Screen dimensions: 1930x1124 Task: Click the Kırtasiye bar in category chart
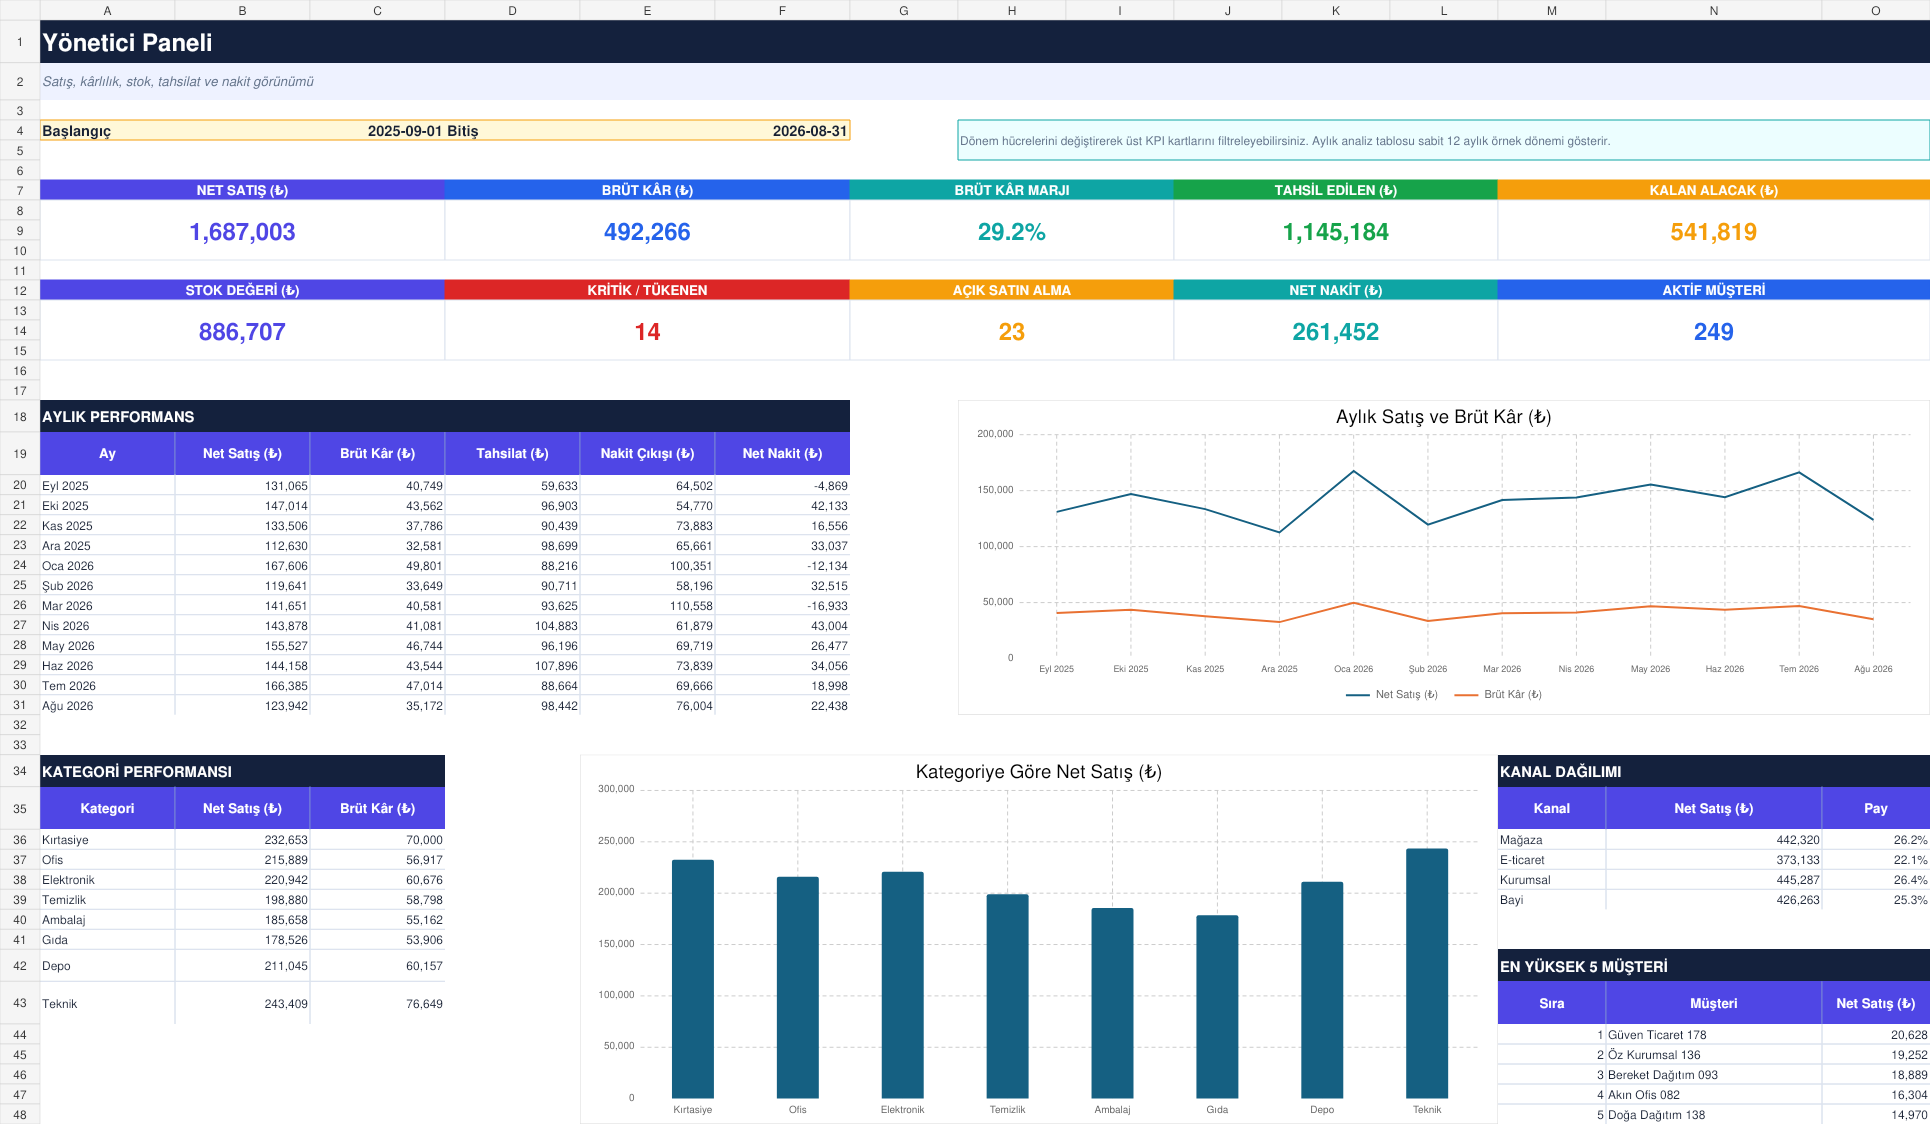pos(693,979)
